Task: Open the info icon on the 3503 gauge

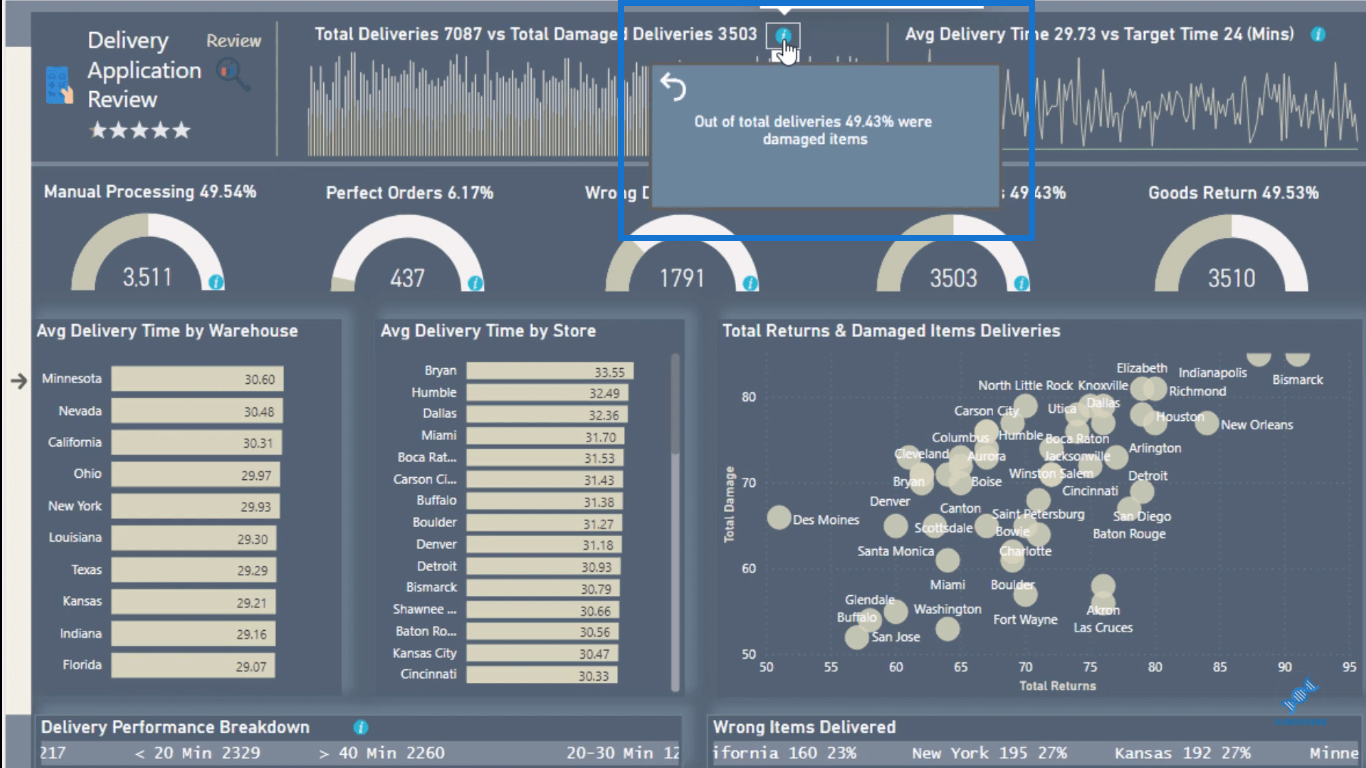Action: (1021, 283)
